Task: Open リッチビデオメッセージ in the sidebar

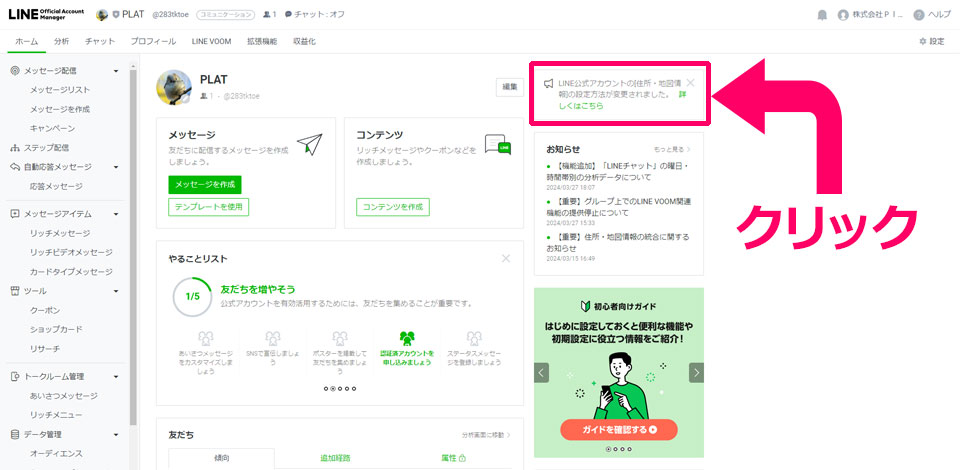Action: click(x=71, y=252)
